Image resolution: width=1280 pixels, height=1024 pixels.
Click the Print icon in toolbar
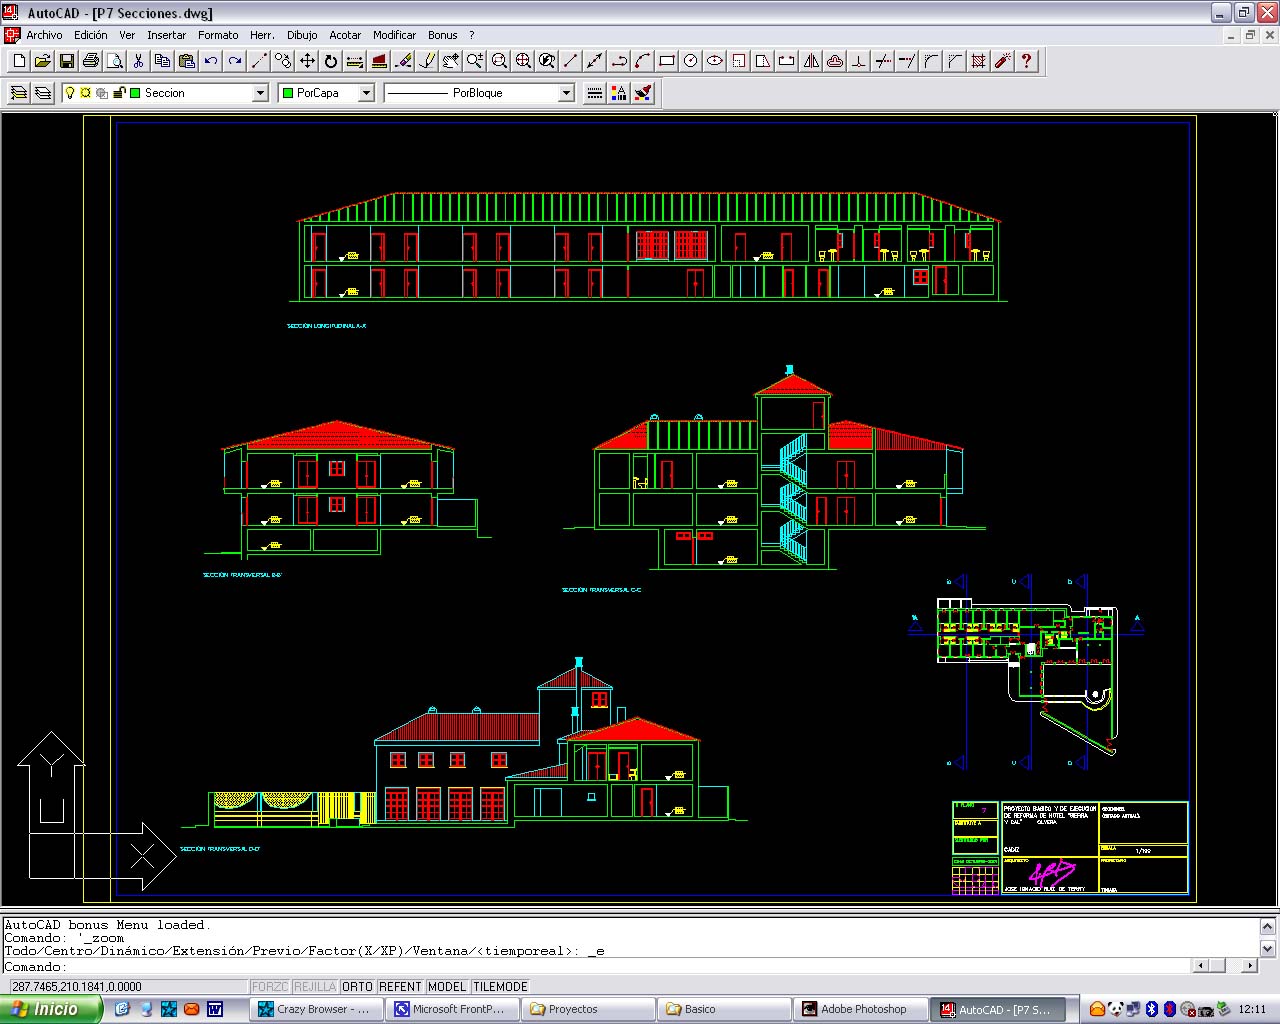(91, 61)
